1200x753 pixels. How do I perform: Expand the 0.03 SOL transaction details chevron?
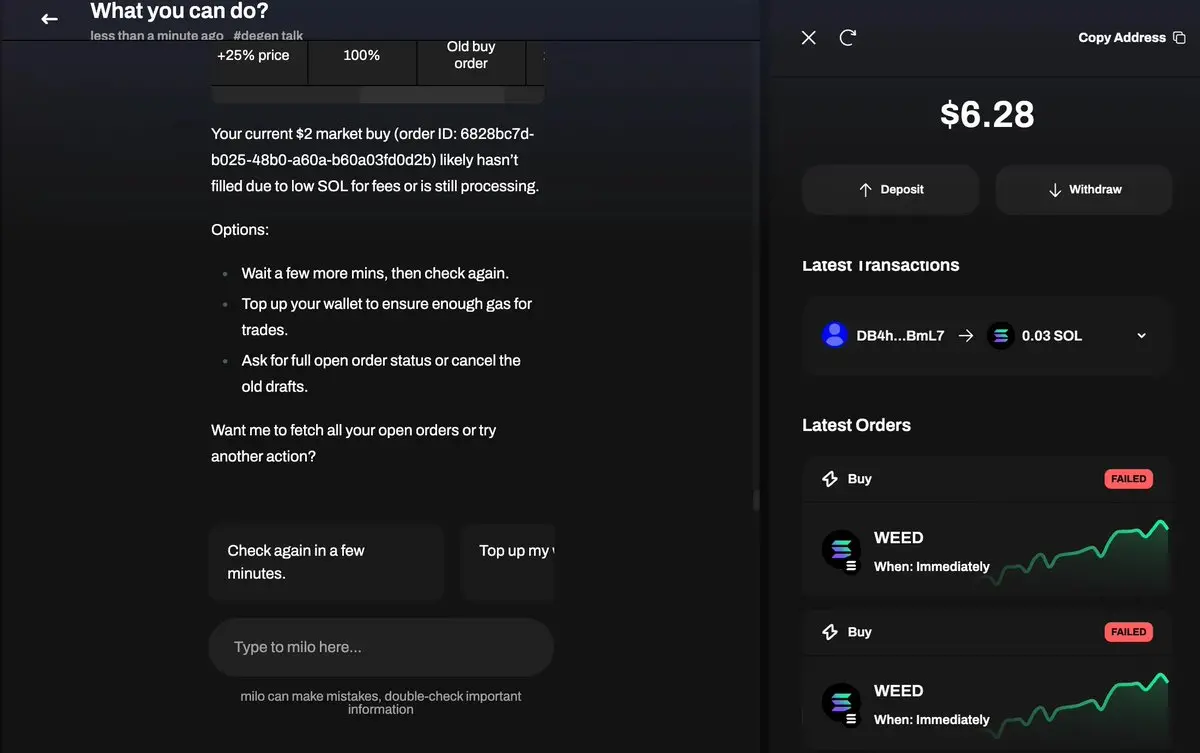point(1140,335)
